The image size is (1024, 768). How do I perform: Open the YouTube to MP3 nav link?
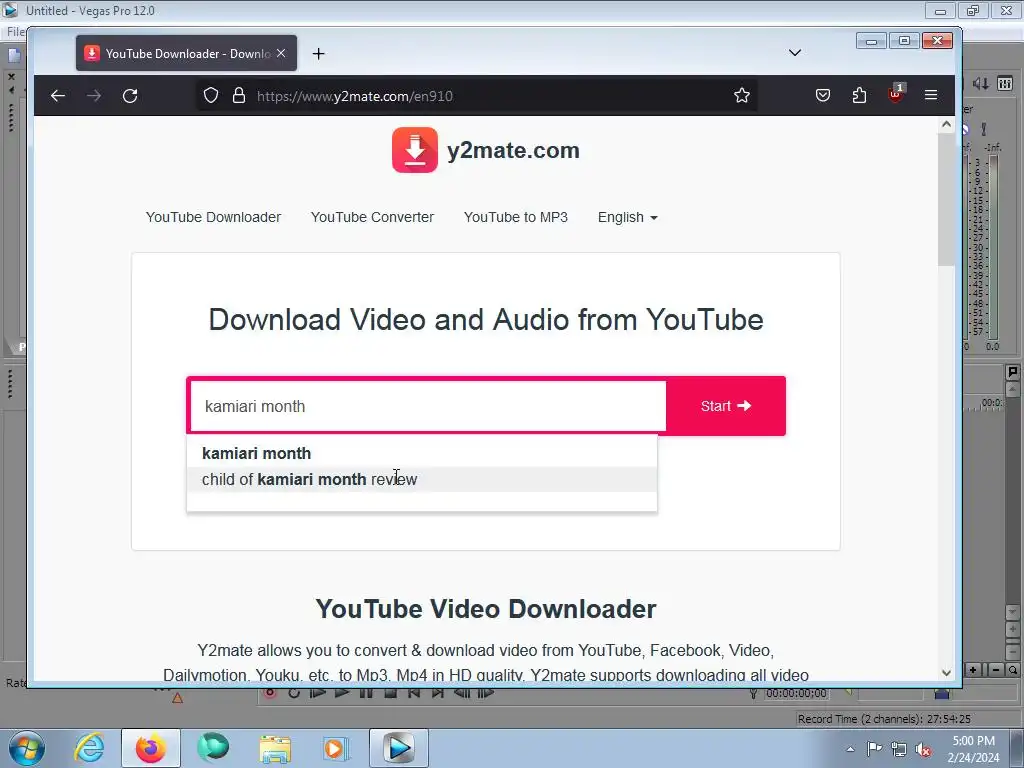tap(516, 217)
